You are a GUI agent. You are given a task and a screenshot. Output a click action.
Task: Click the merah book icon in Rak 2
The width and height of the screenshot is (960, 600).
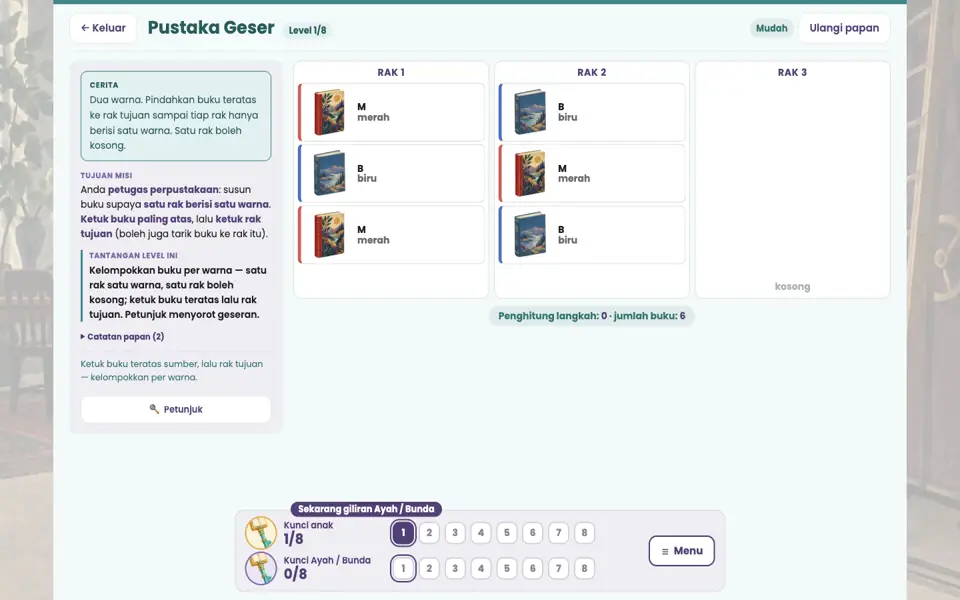530,173
